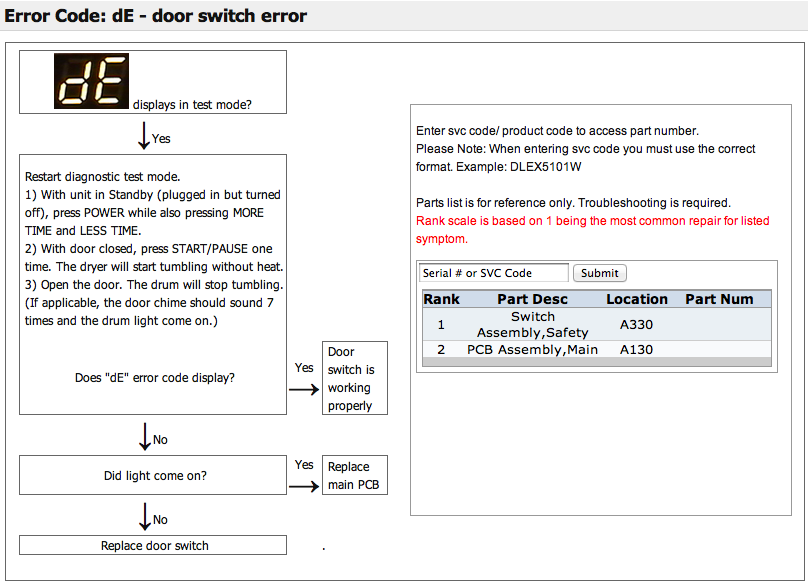
Task: Click the "Replace door switch" box
Action: [x=153, y=545]
